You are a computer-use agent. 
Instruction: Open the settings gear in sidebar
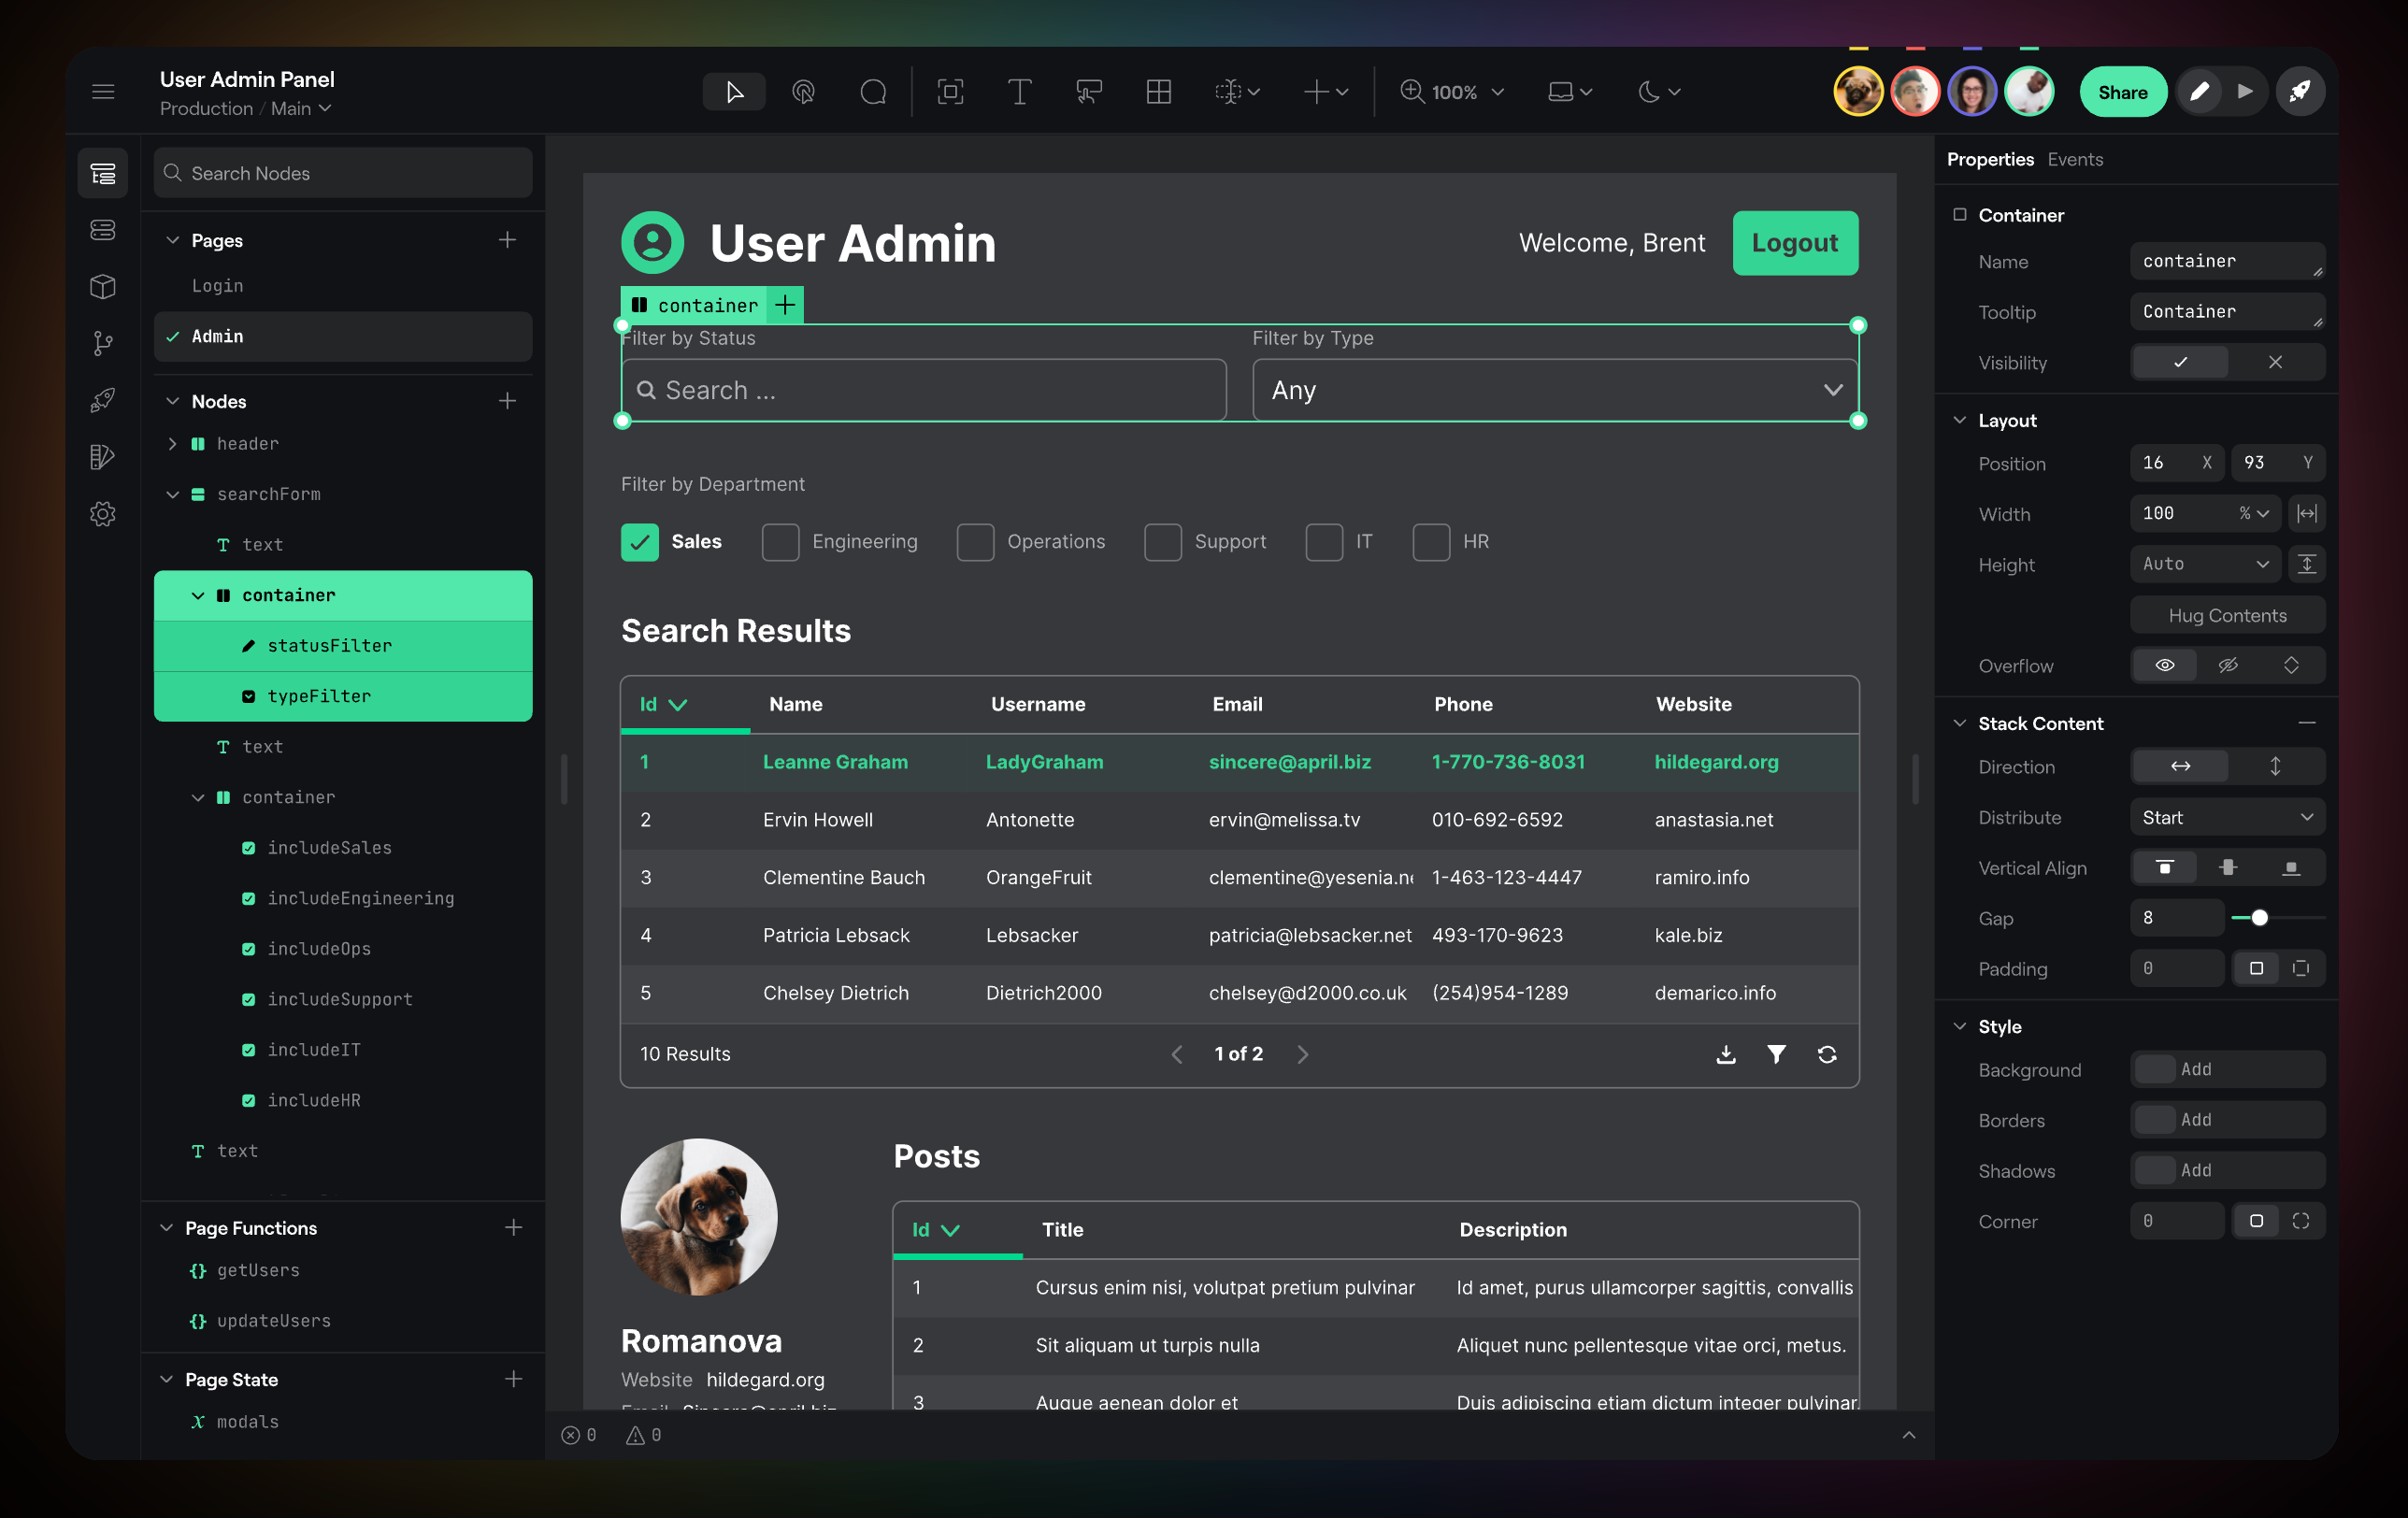tap(103, 514)
